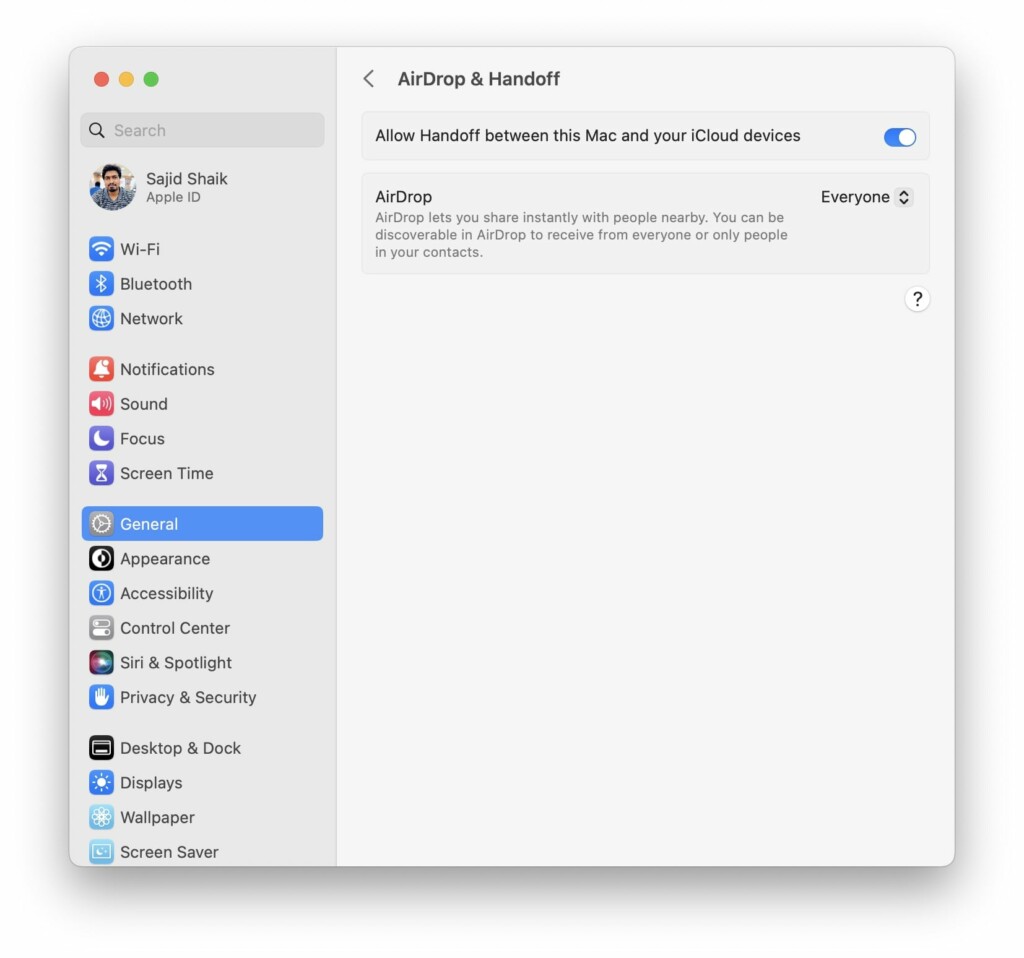This screenshot has width=1024, height=958.
Task: Click the Screen Saver label in sidebar
Action: [x=169, y=852]
